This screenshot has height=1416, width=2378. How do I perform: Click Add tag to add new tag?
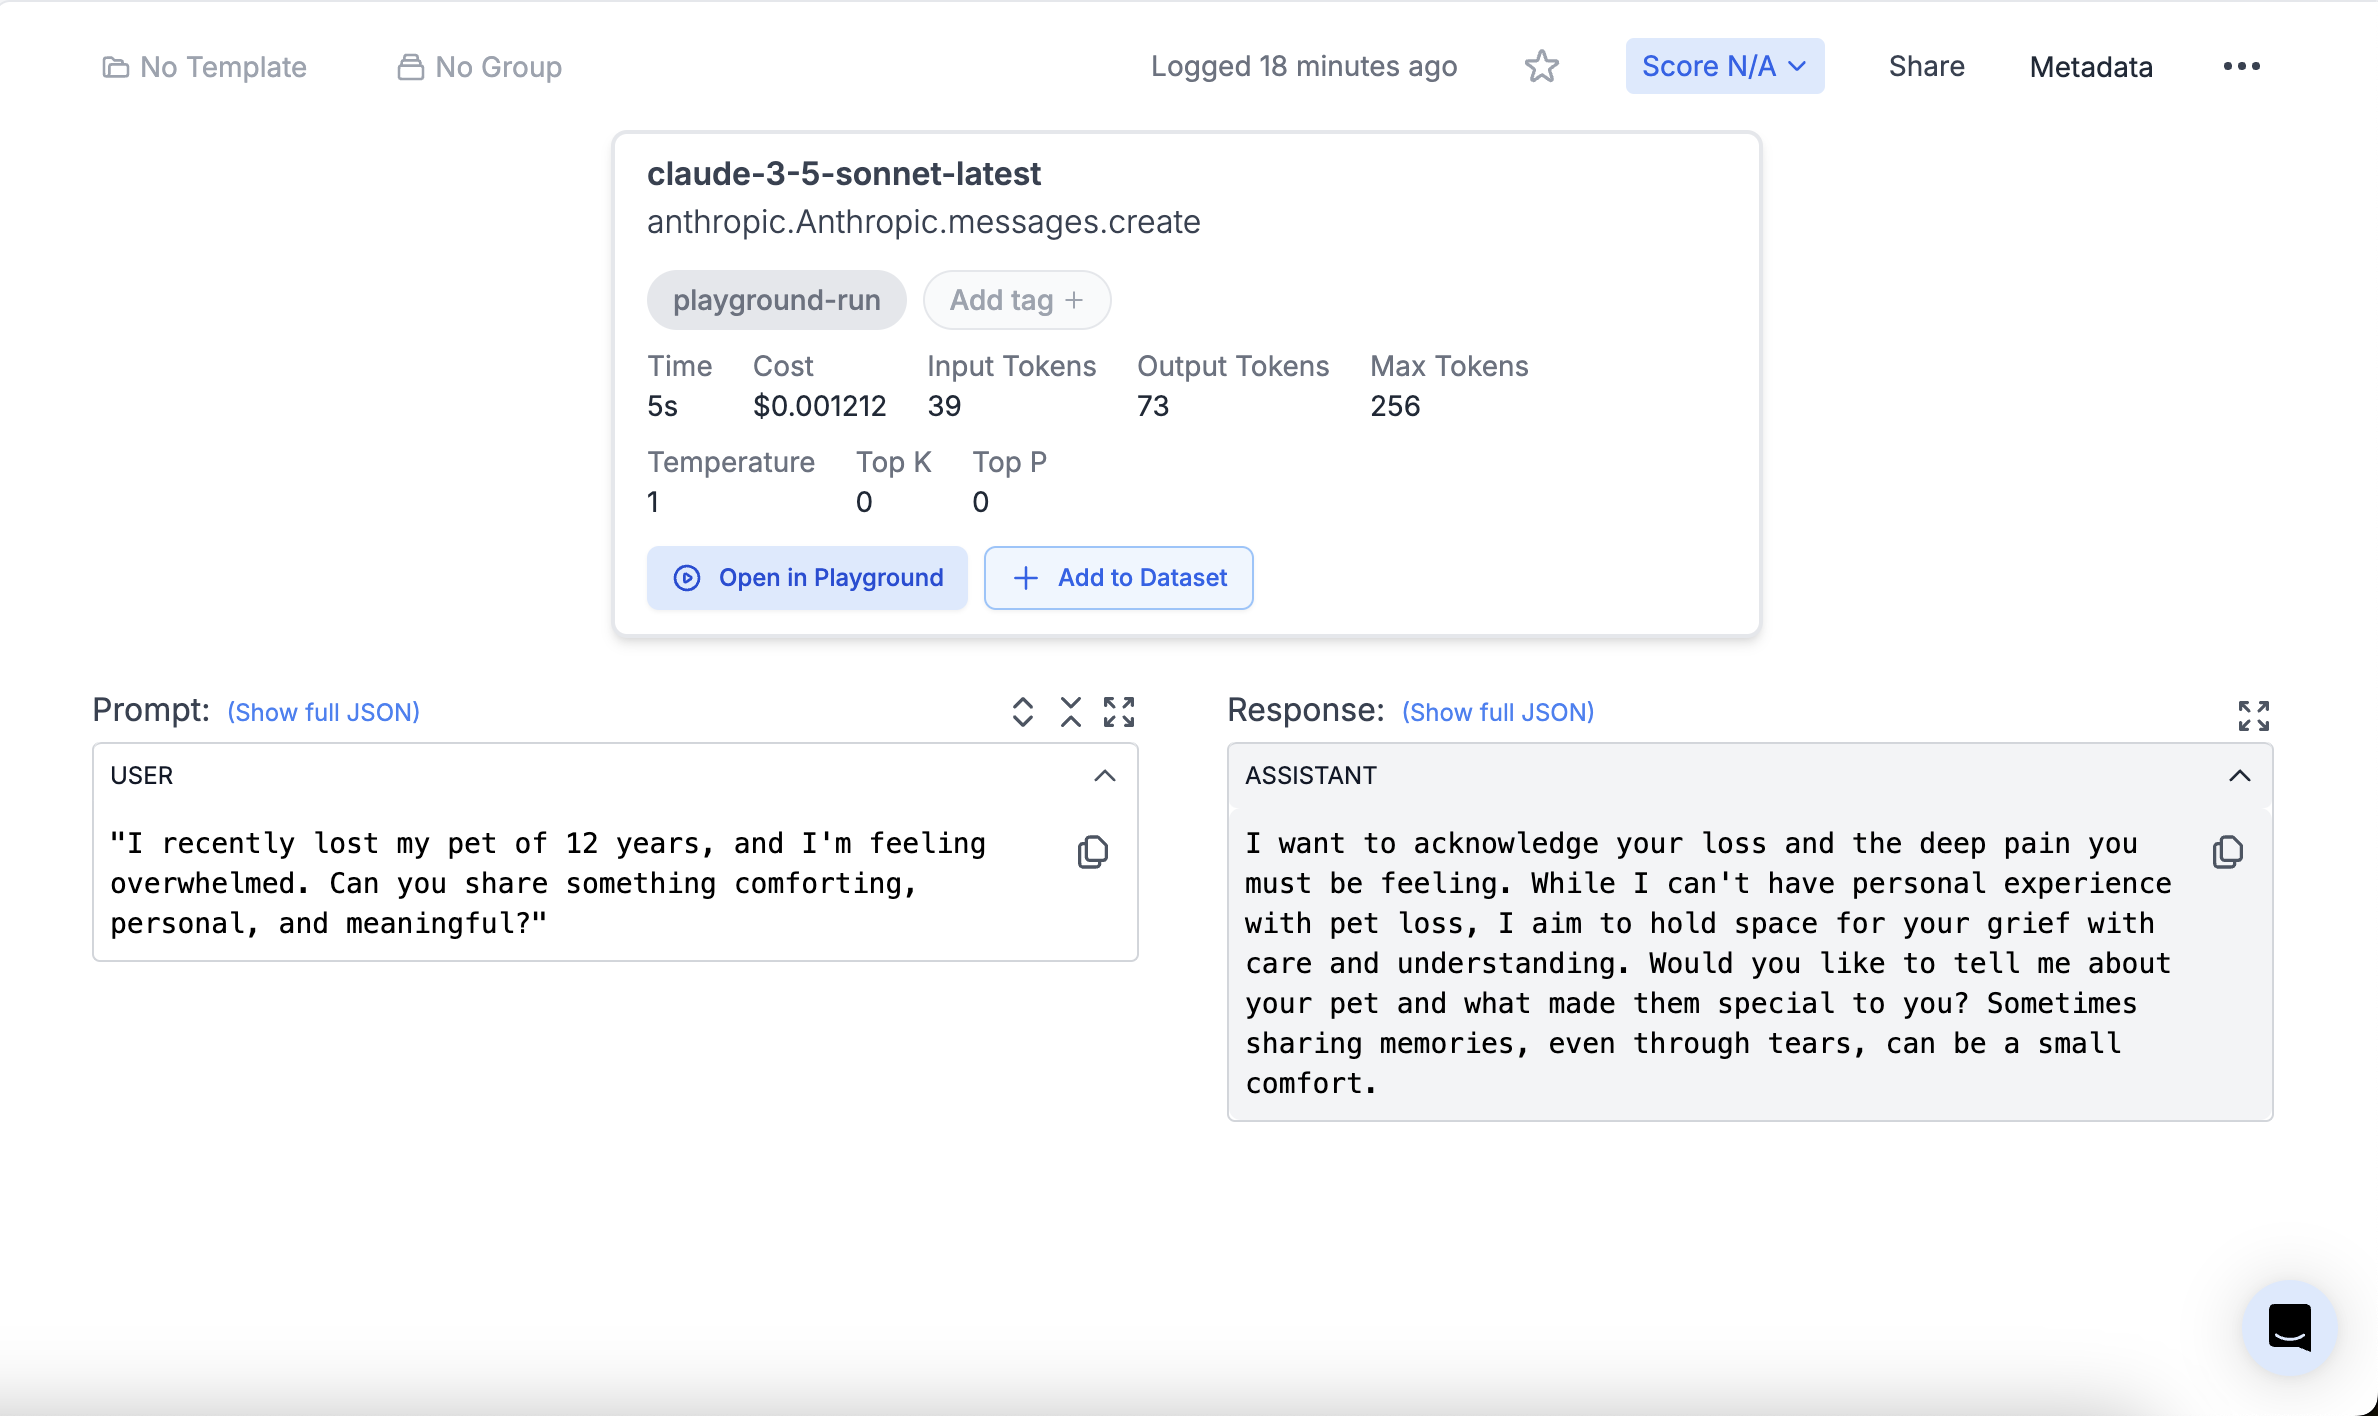click(1016, 300)
